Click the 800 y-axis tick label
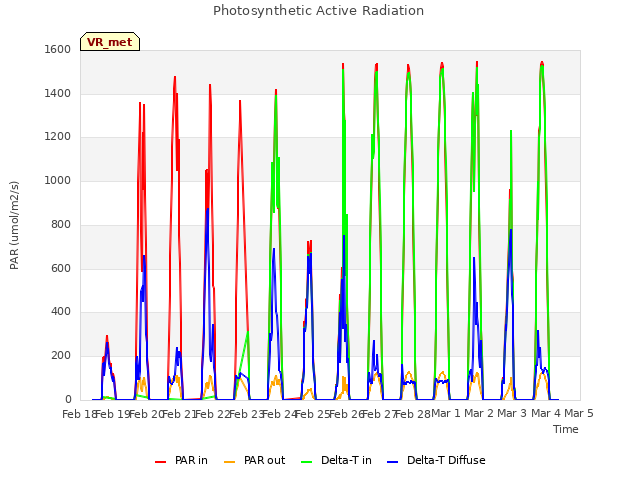 tap(61, 224)
